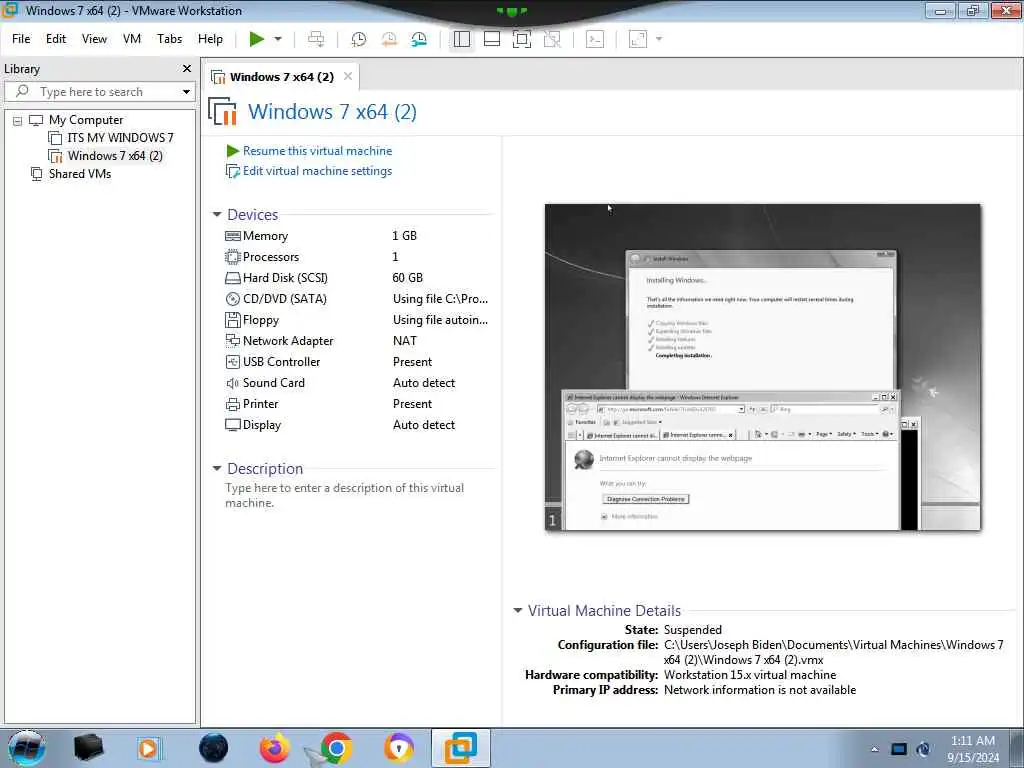Open the File menu
This screenshot has height=768, width=1024.
21,39
